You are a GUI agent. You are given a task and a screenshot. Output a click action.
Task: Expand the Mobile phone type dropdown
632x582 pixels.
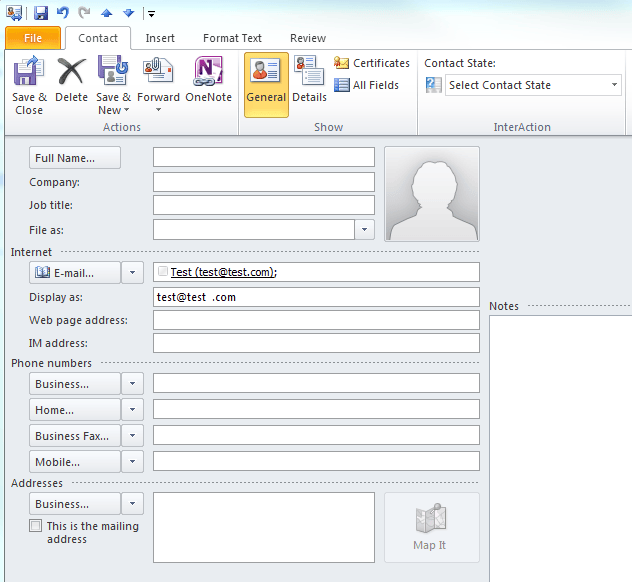[132, 461]
